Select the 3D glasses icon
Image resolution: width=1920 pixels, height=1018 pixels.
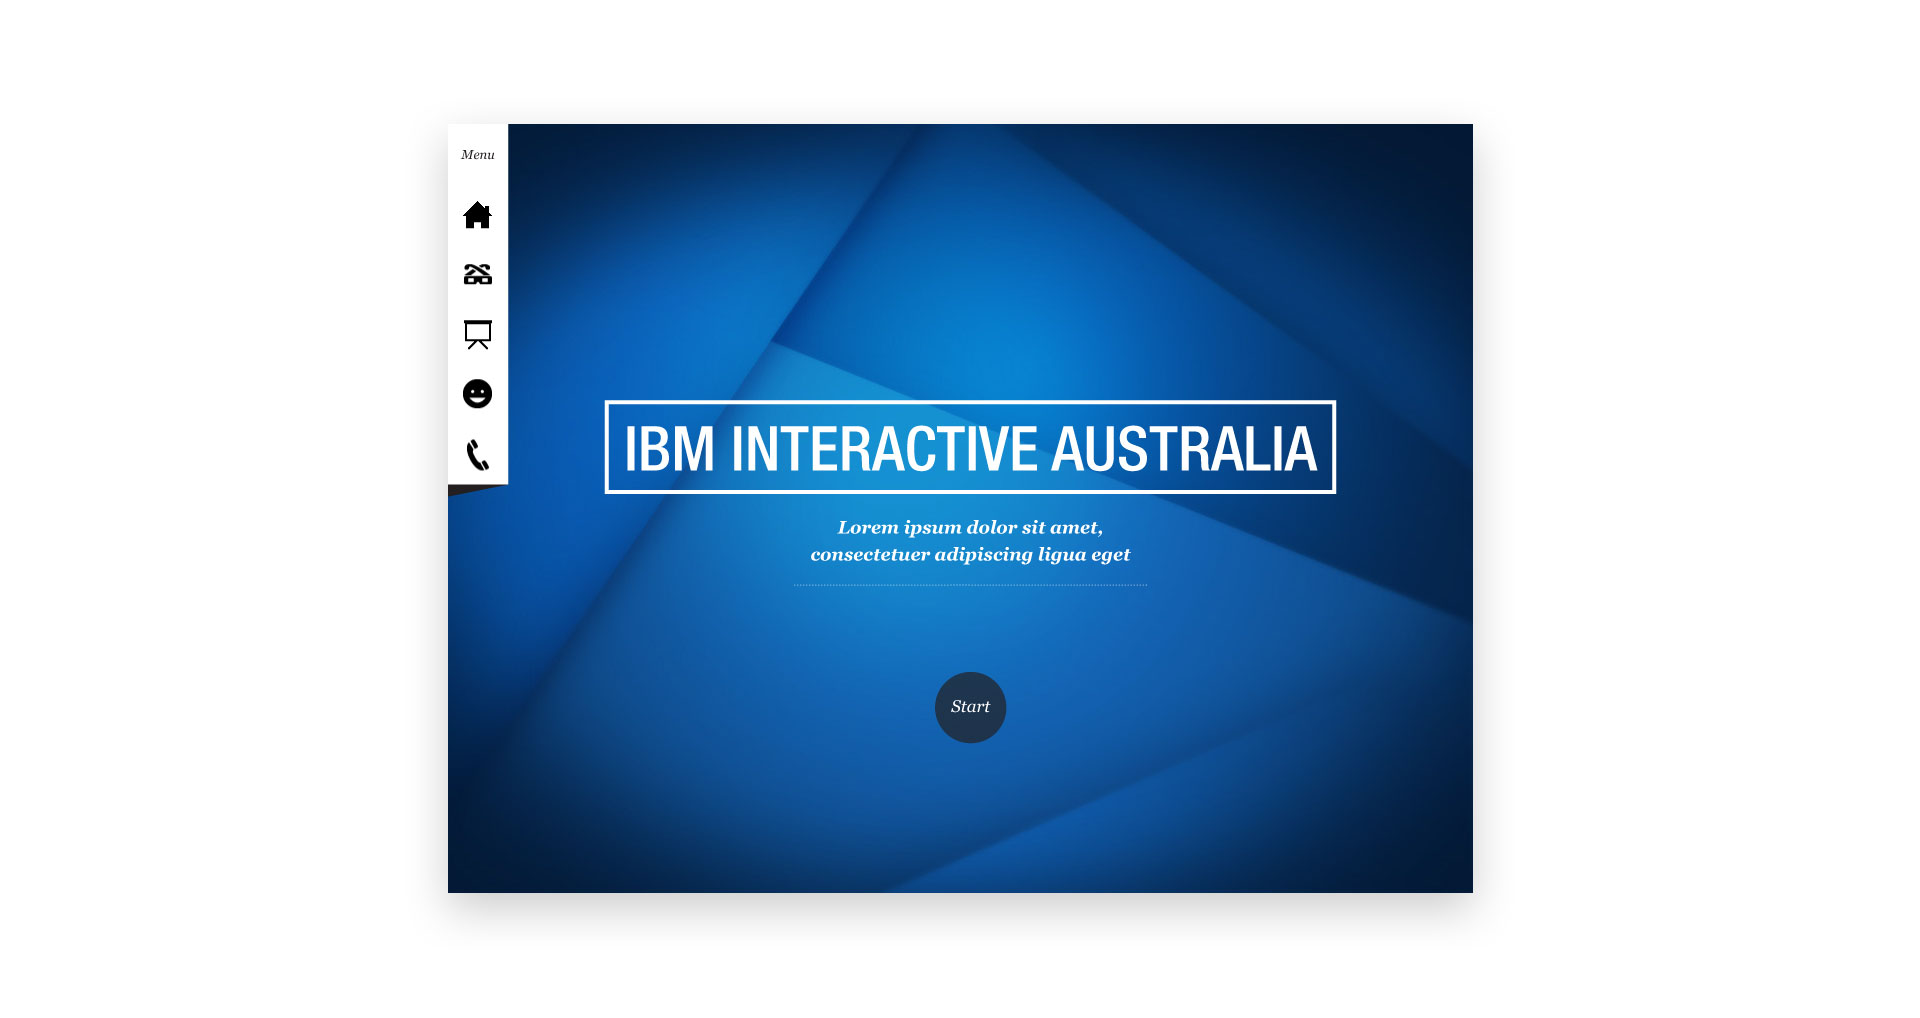point(477,274)
